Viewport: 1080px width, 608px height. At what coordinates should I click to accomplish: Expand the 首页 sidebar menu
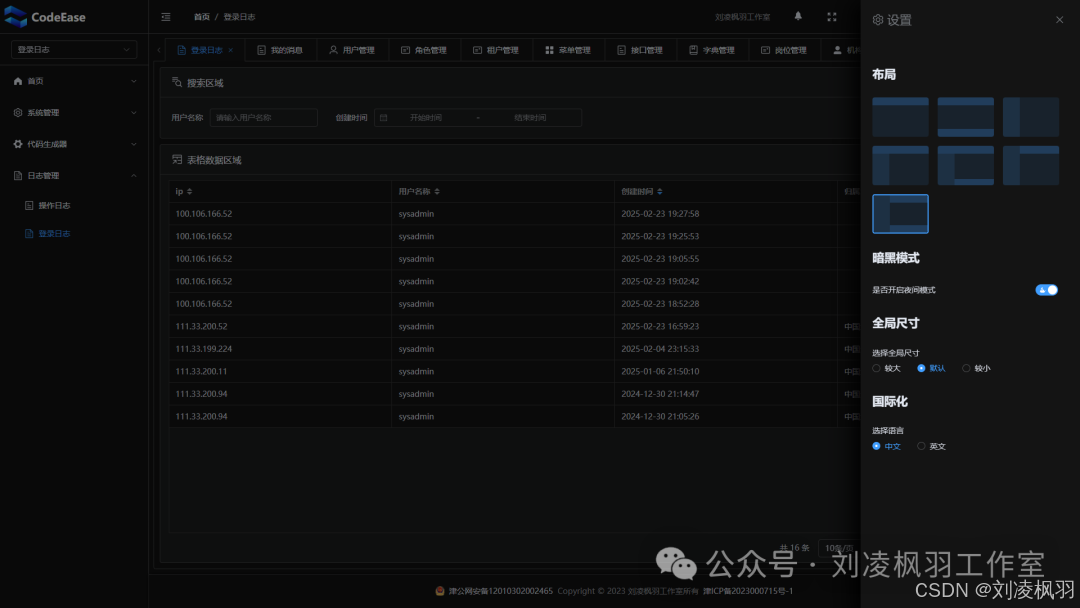coord(134,81)
